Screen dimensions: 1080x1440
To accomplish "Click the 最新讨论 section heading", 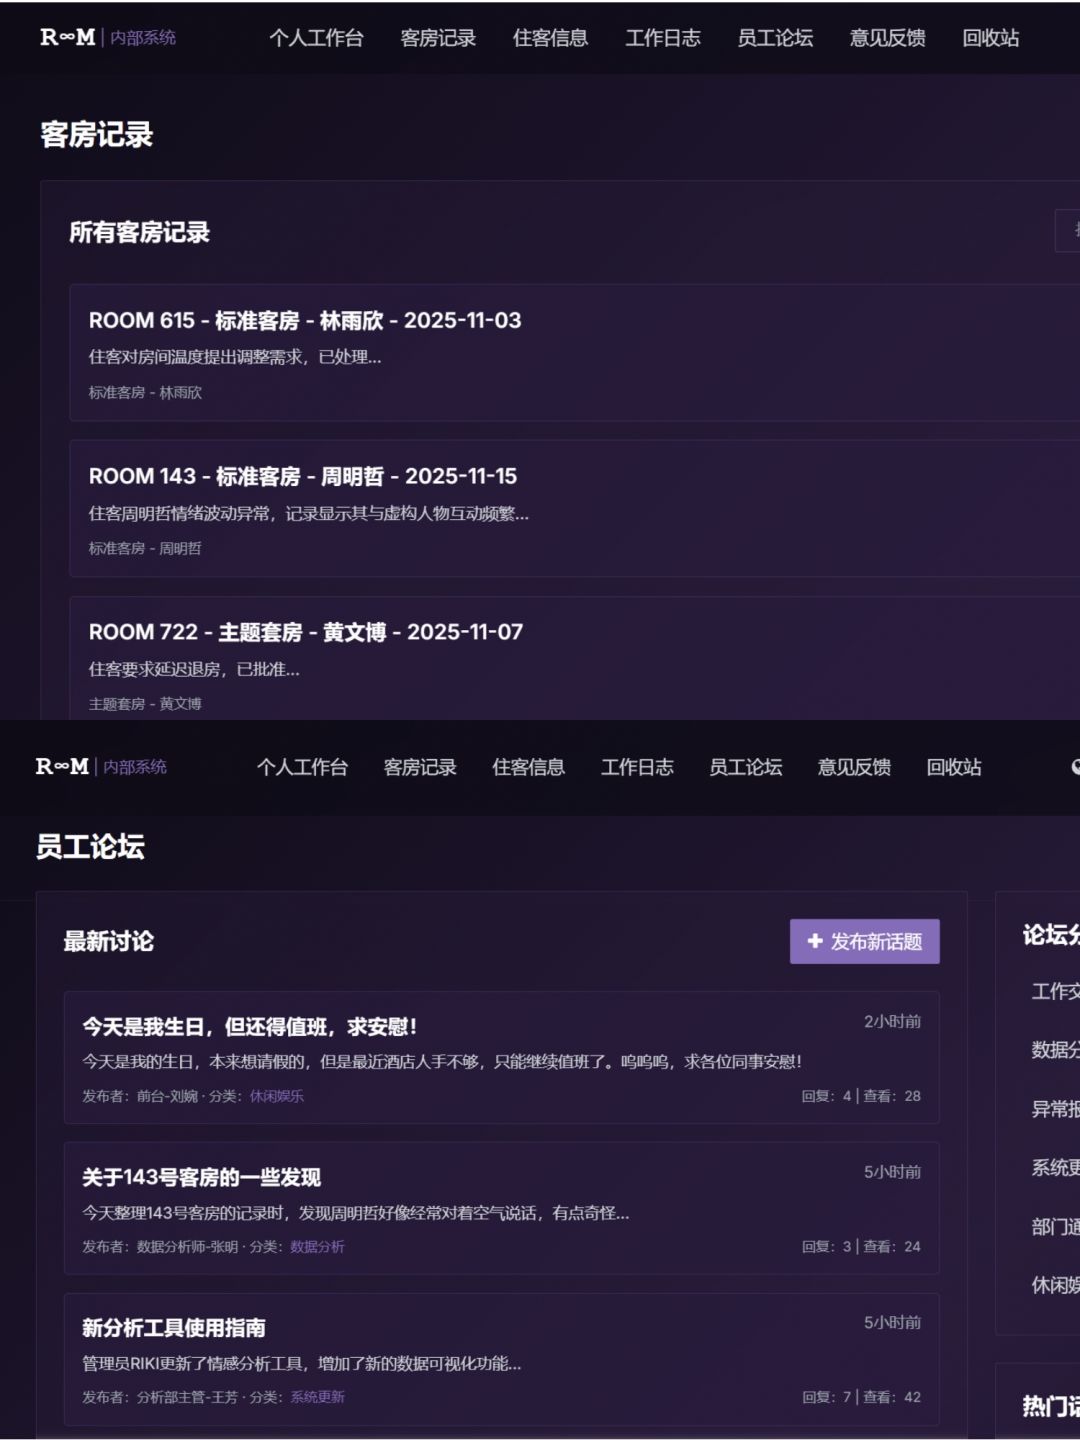I will click(109, 941).
